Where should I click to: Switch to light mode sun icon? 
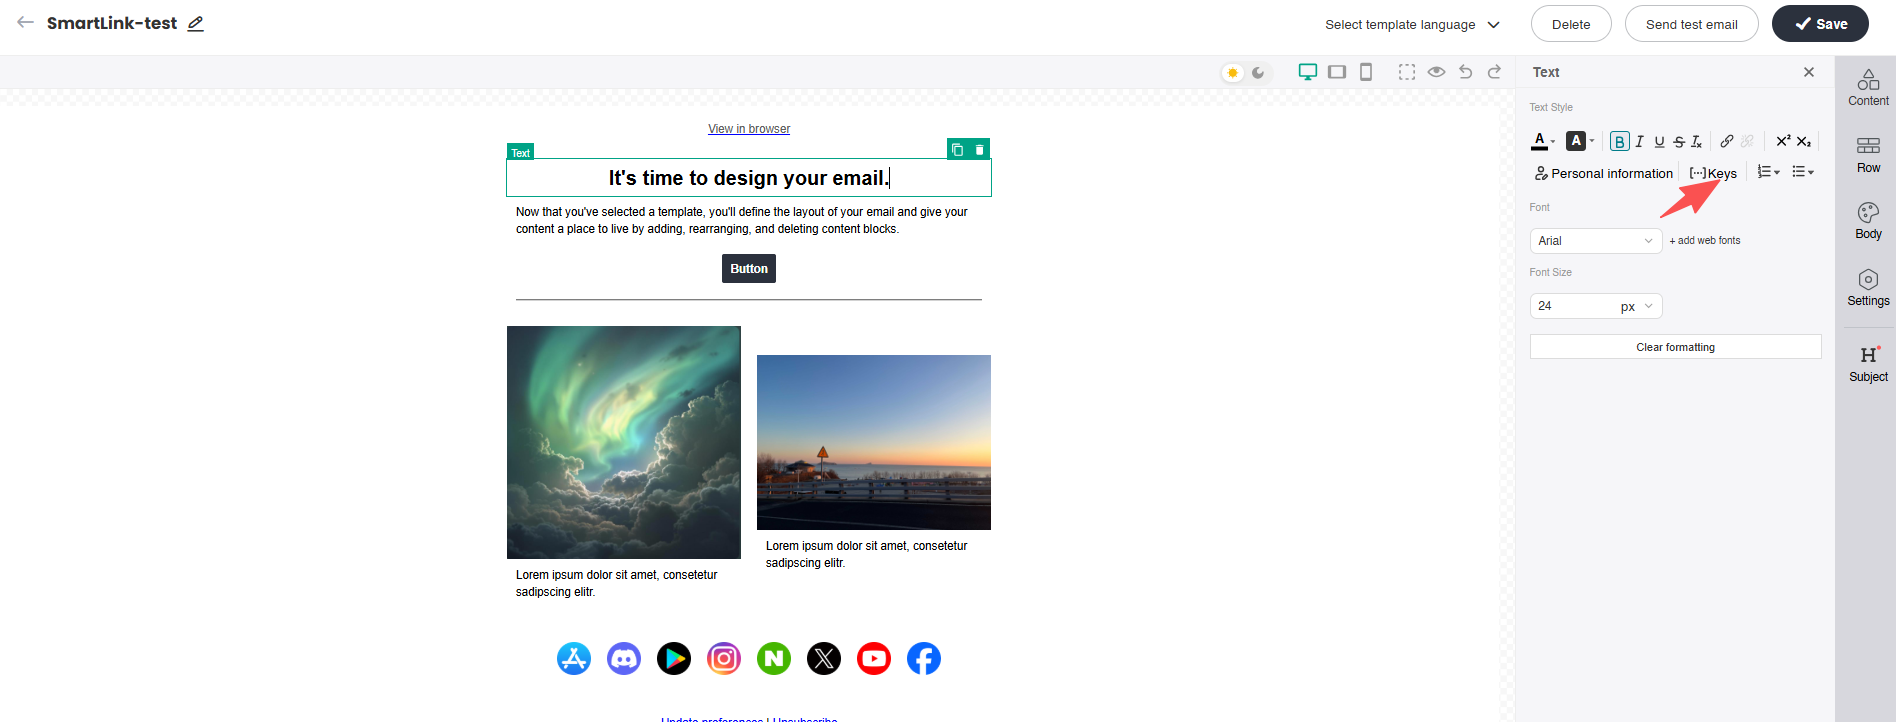pyautogui.click(x=1233, y=73)
